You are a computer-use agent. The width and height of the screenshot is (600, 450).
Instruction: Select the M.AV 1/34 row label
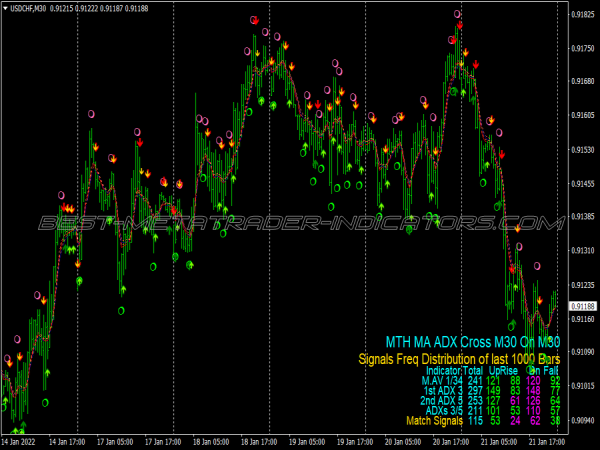tap(442, 381)
